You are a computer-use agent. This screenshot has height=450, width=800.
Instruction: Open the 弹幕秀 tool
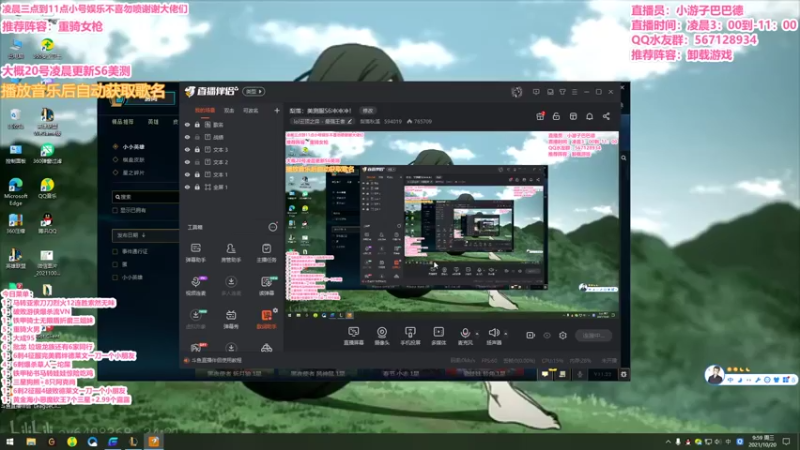click(x=231, y=319)
